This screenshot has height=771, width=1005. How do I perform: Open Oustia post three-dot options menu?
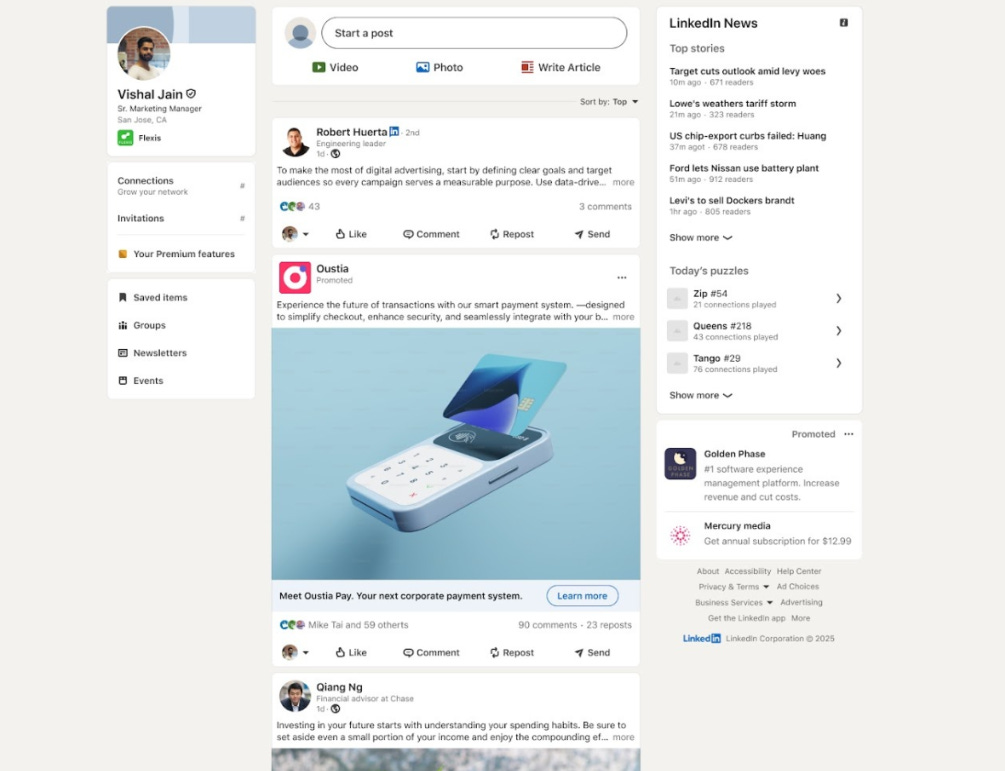point(622,278)
